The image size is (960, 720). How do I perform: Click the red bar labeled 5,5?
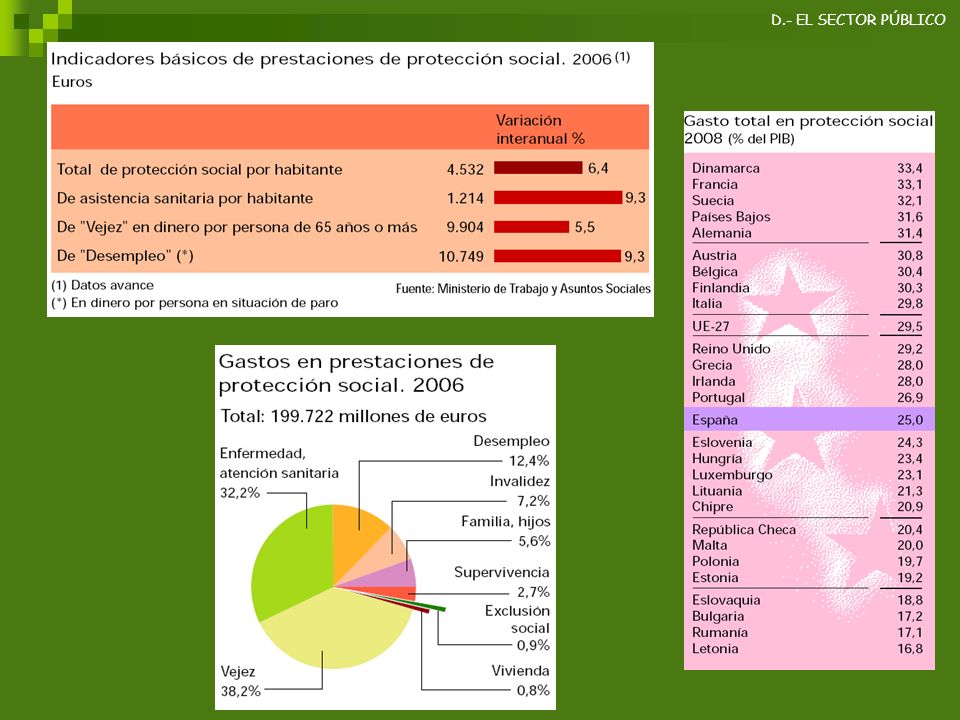(x=531, y=227)
